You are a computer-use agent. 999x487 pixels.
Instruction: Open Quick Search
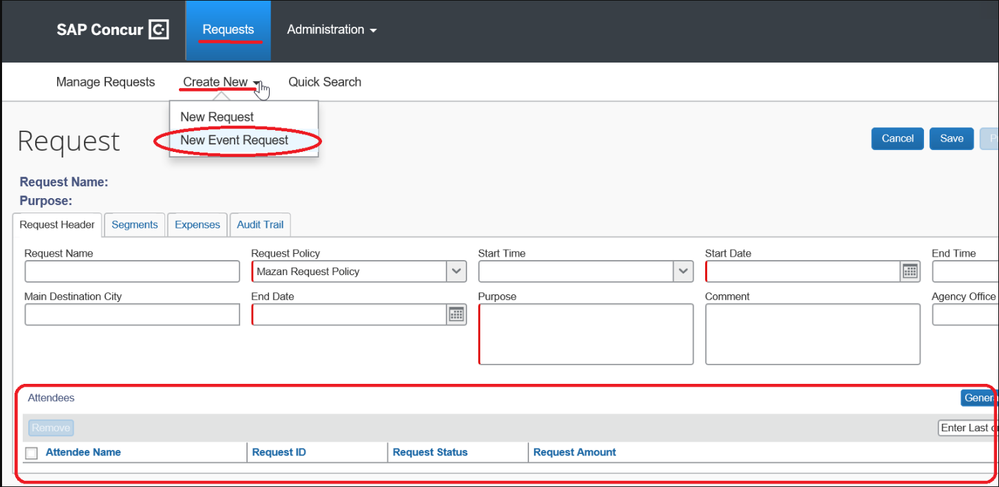click(325, 82)
